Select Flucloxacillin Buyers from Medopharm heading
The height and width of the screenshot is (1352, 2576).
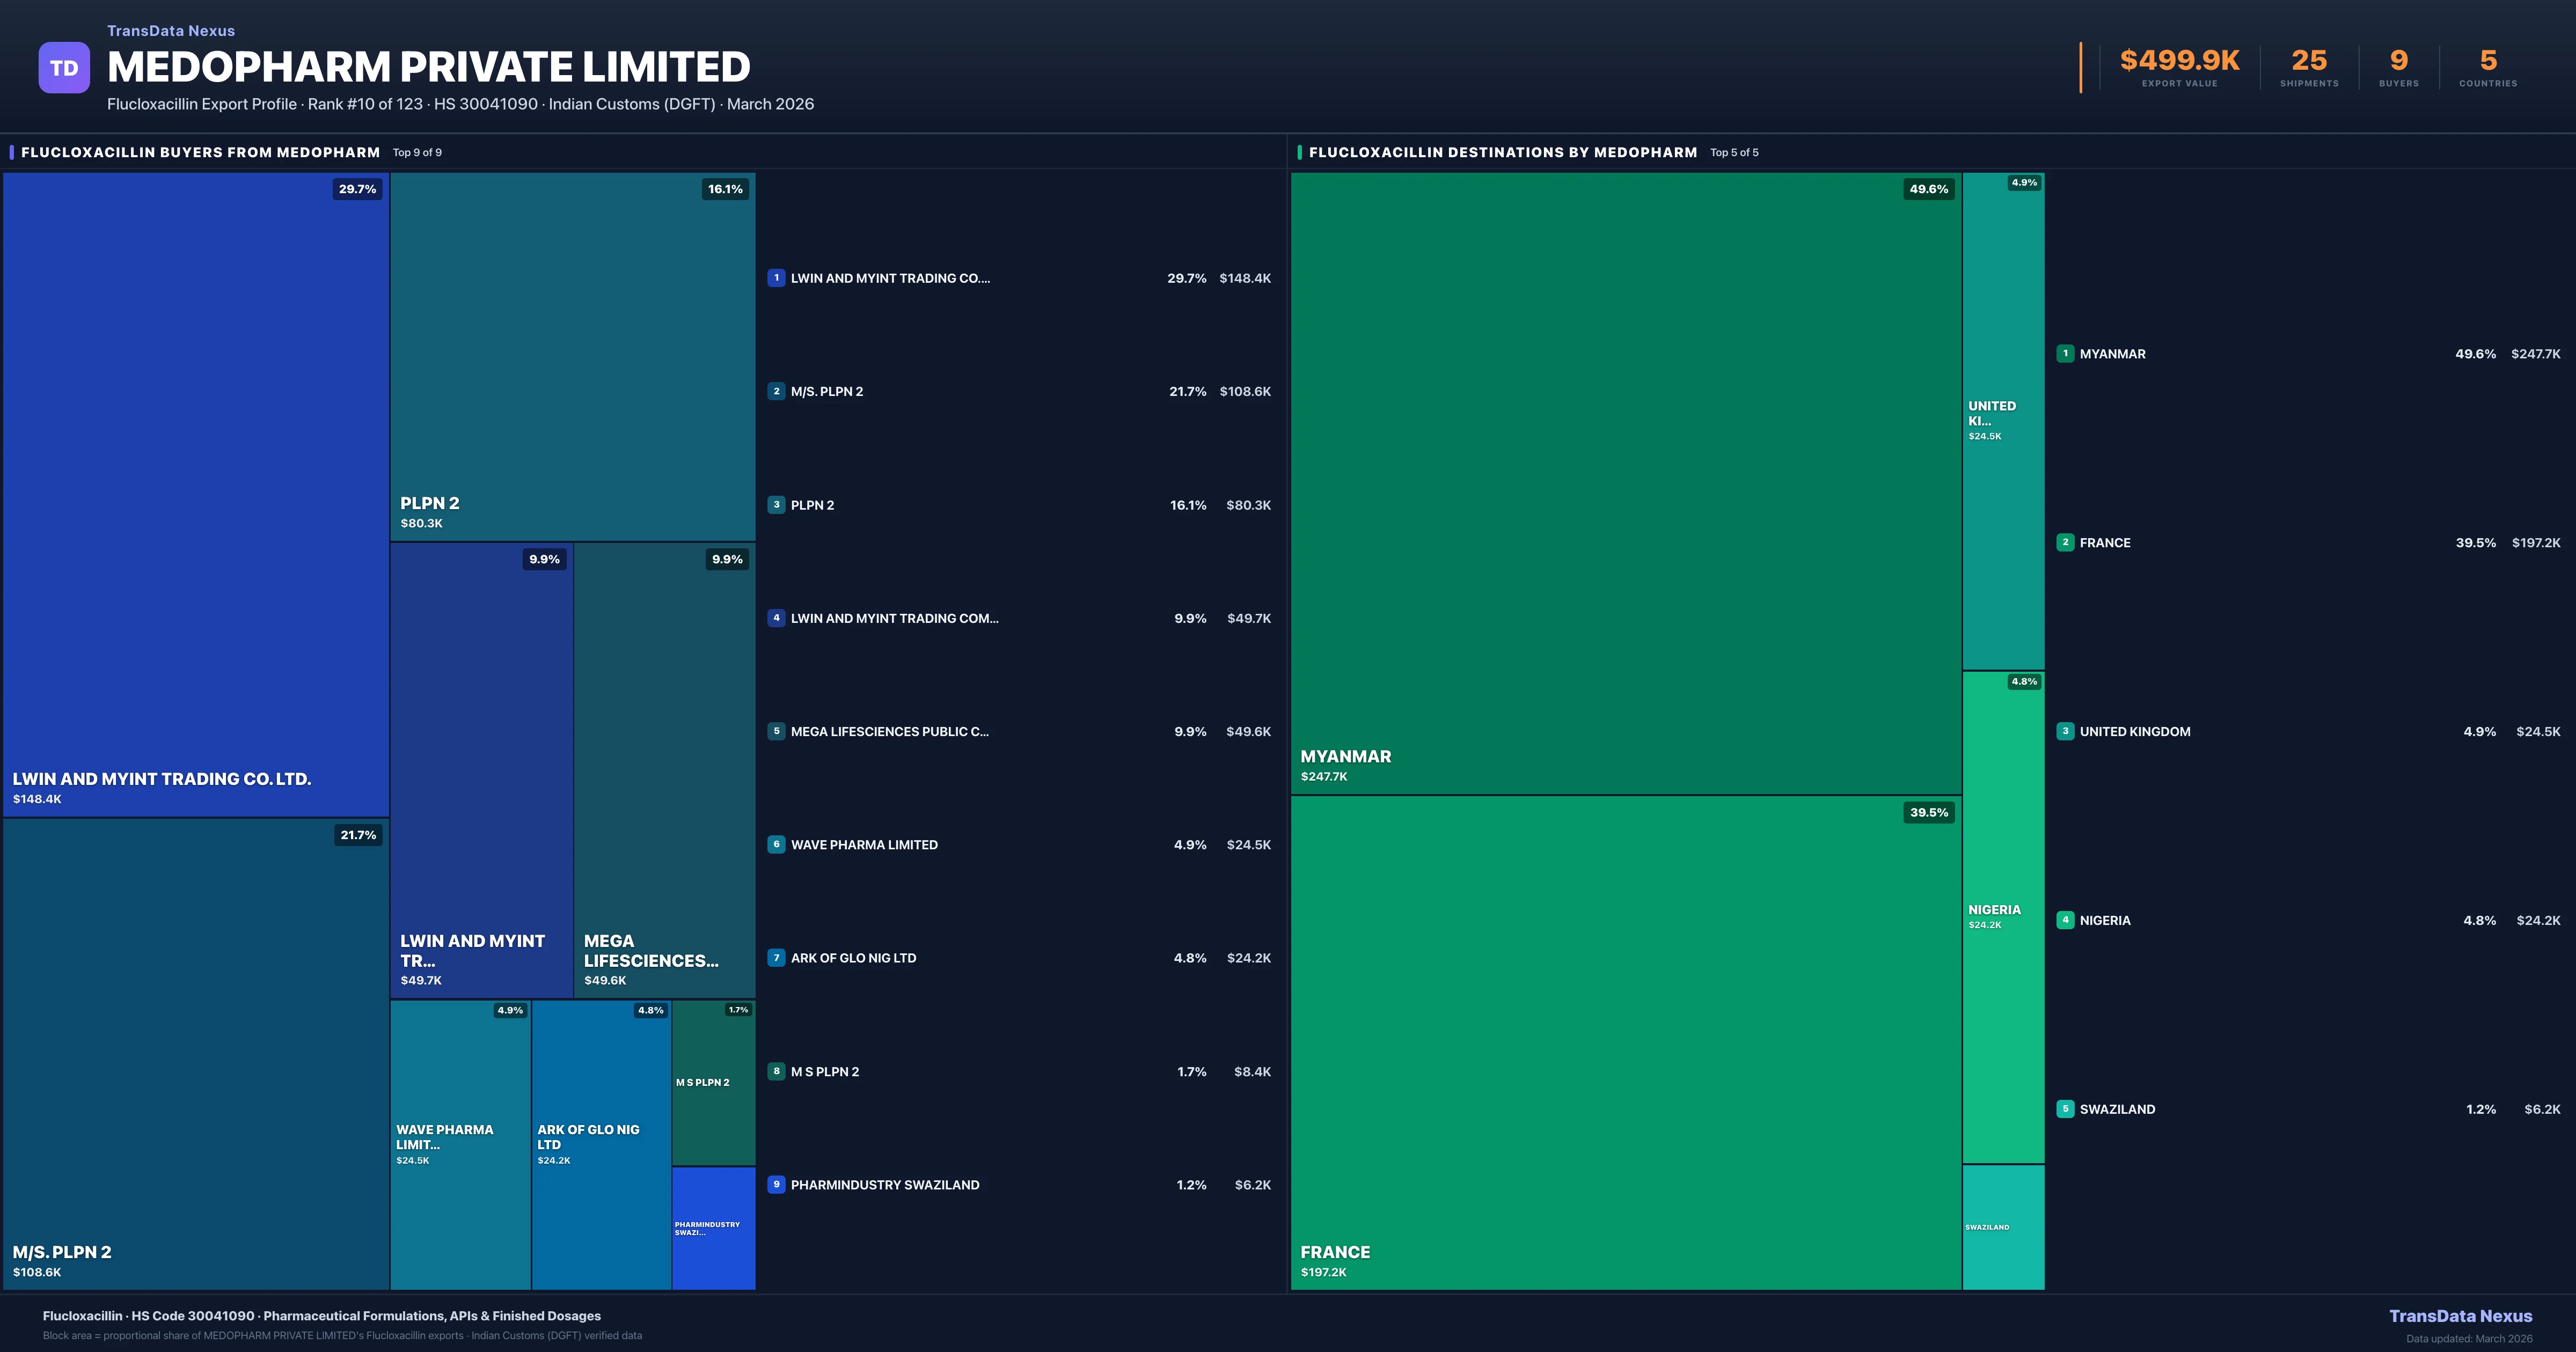(200, 152)
